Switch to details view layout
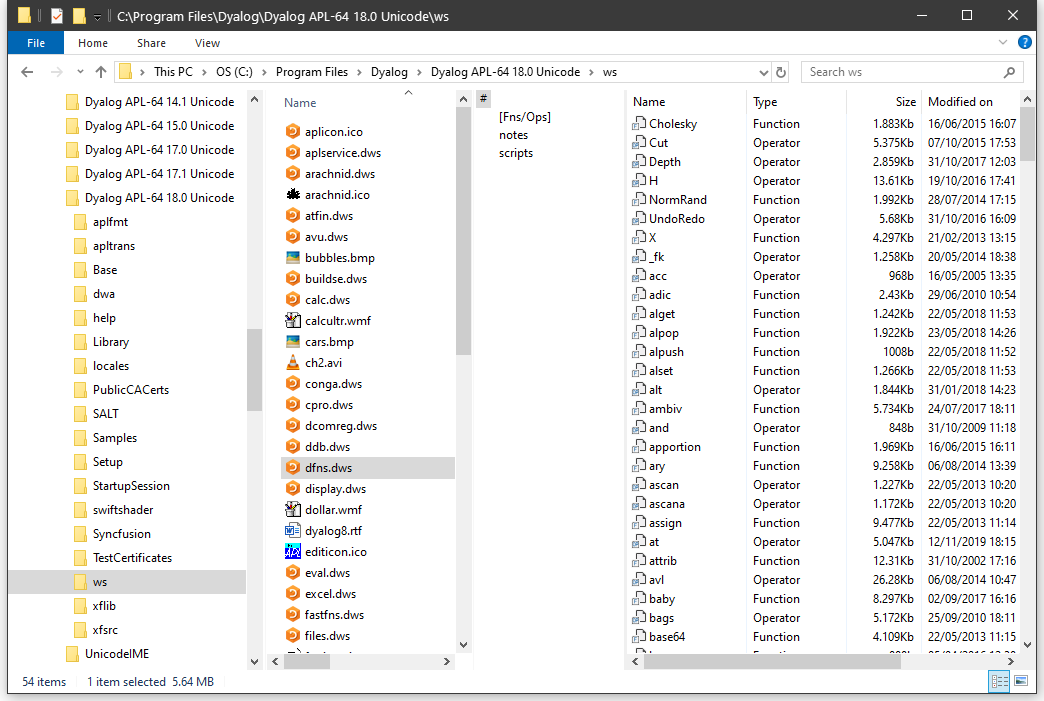Viewport: 1044px width, 701px height. (999, 681)
